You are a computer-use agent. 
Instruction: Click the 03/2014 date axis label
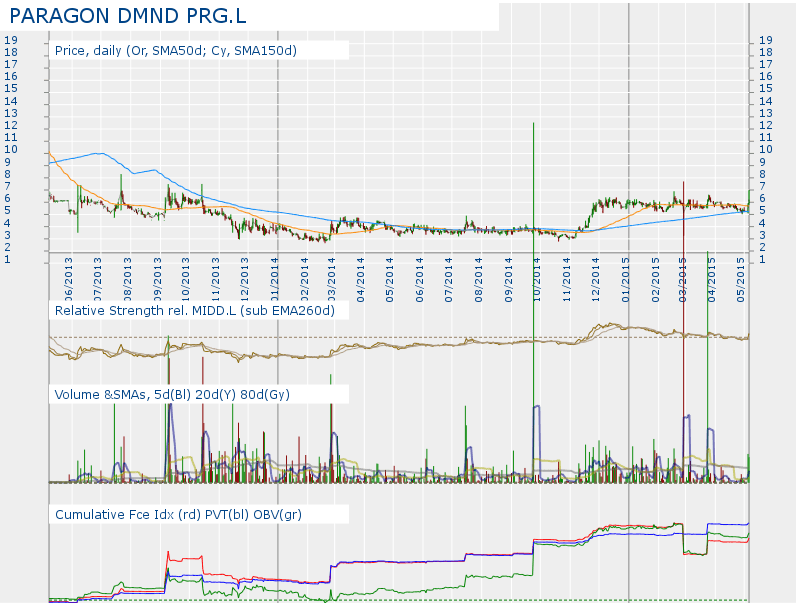click(331, 280)
